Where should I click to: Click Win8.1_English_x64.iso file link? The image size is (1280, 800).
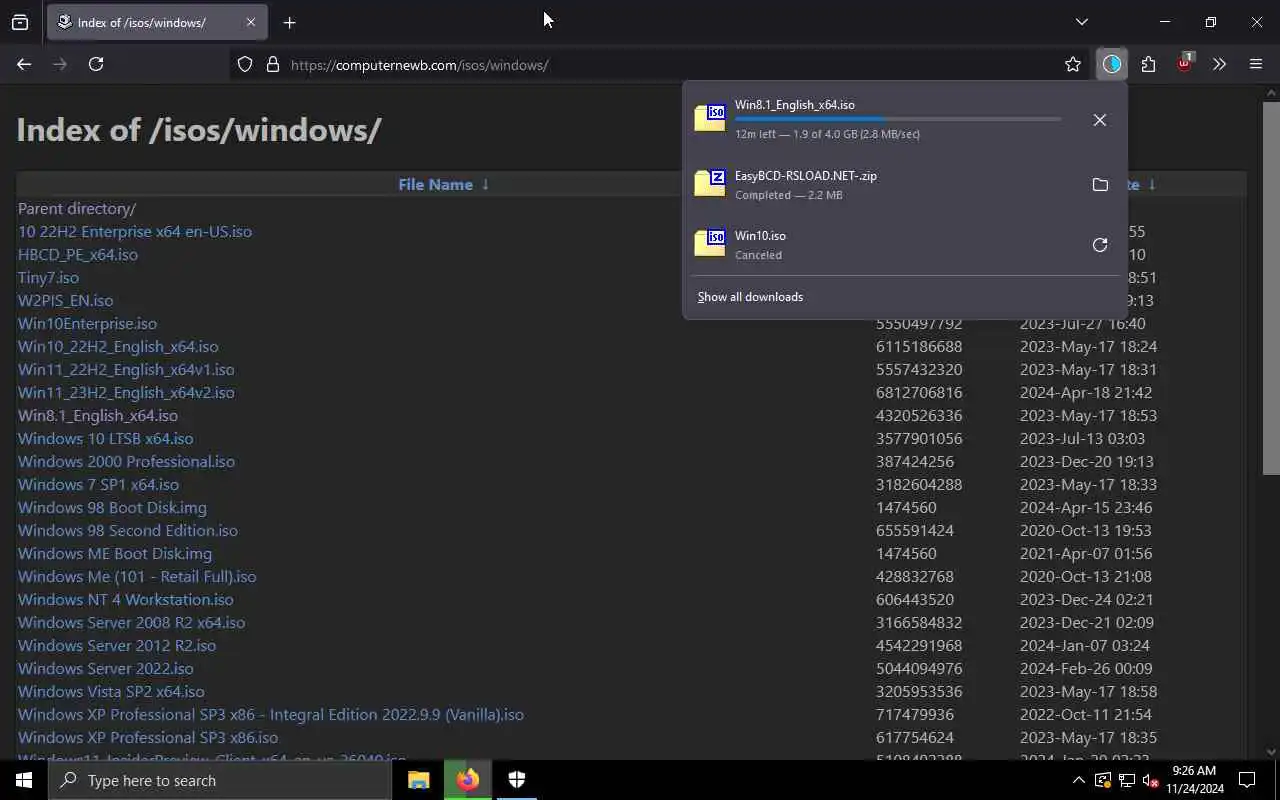coord(98,415)
